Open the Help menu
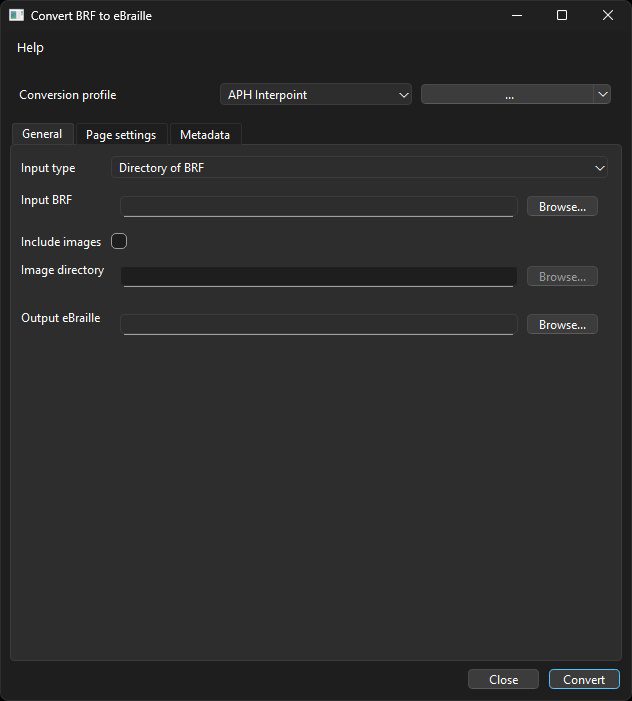 pyautogui.click(x=30, y=48)
